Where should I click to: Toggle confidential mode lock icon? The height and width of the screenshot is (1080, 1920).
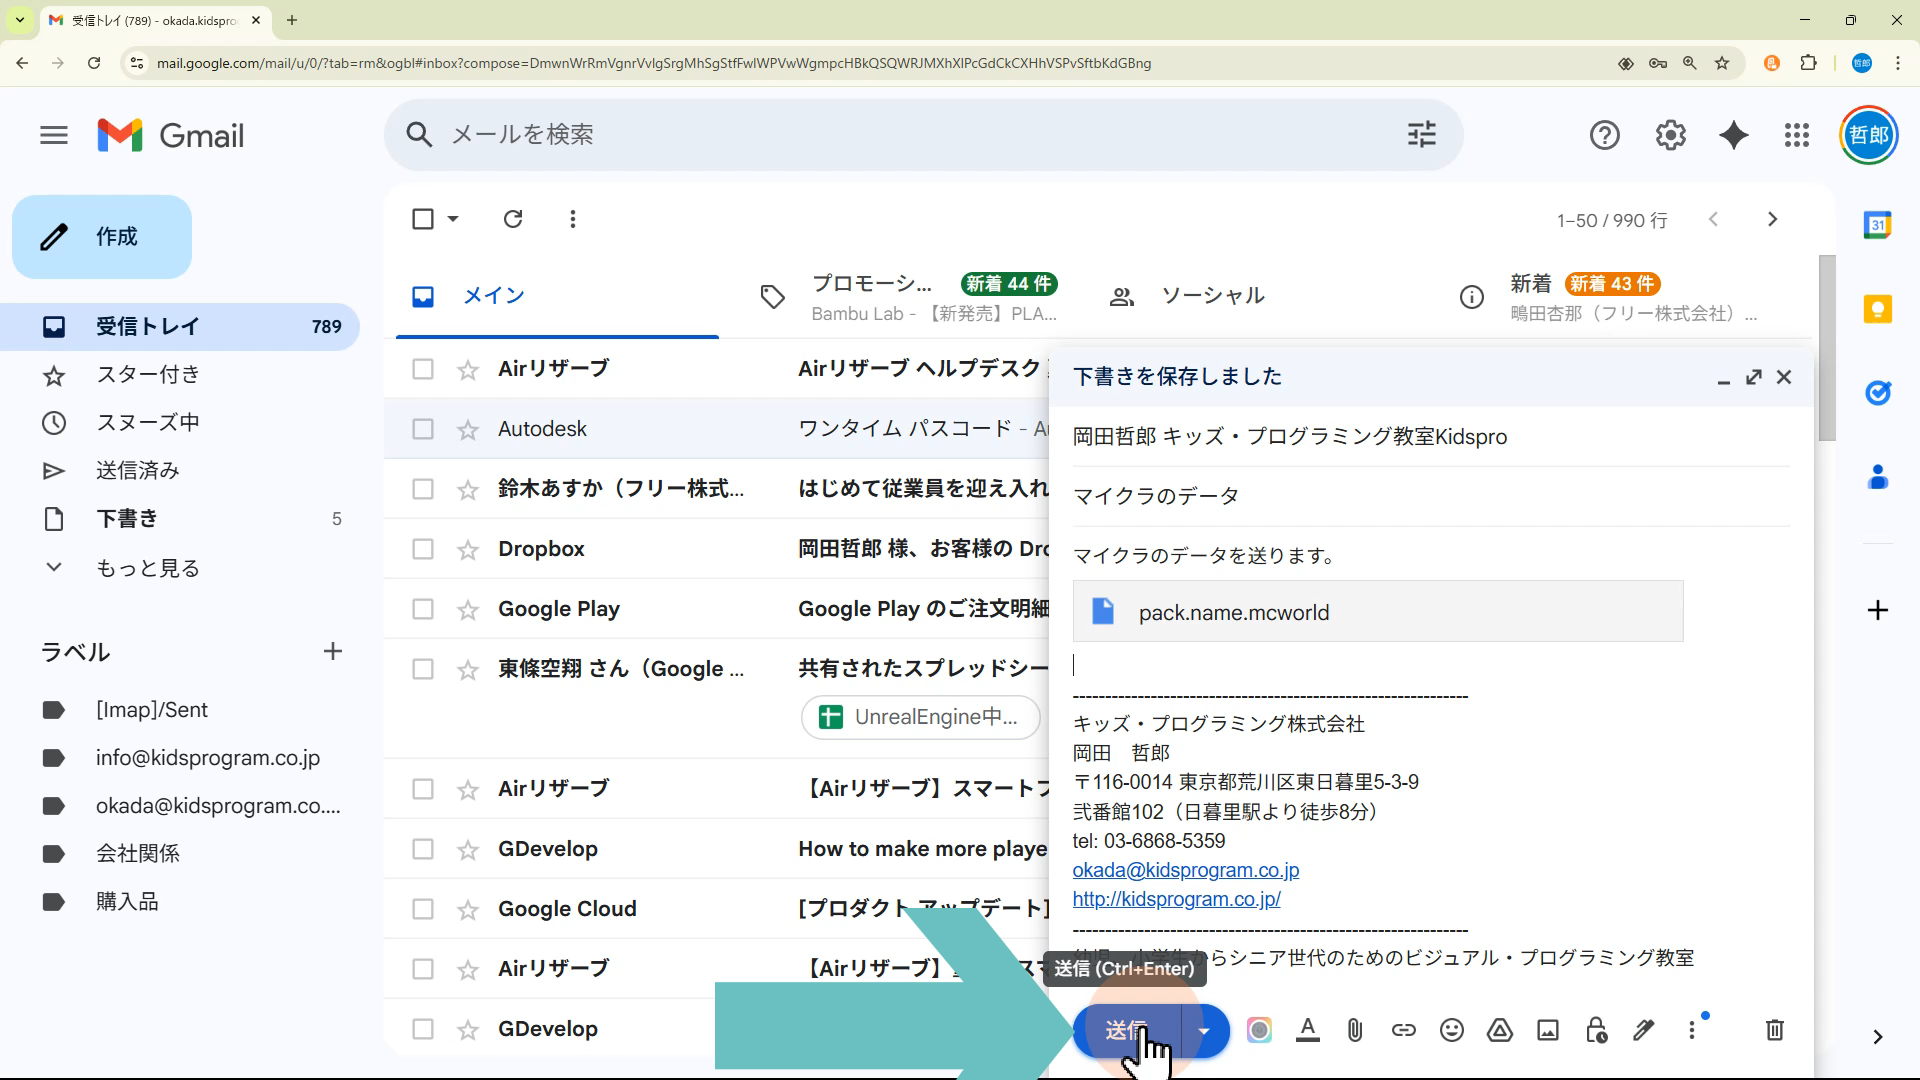point(1595,1030)
